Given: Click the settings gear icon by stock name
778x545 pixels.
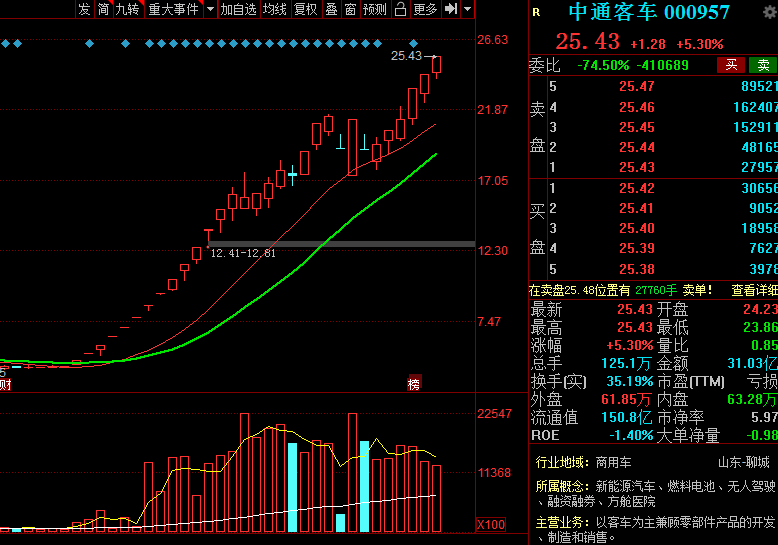Looking at the screenshot, I should pos(770,12).
